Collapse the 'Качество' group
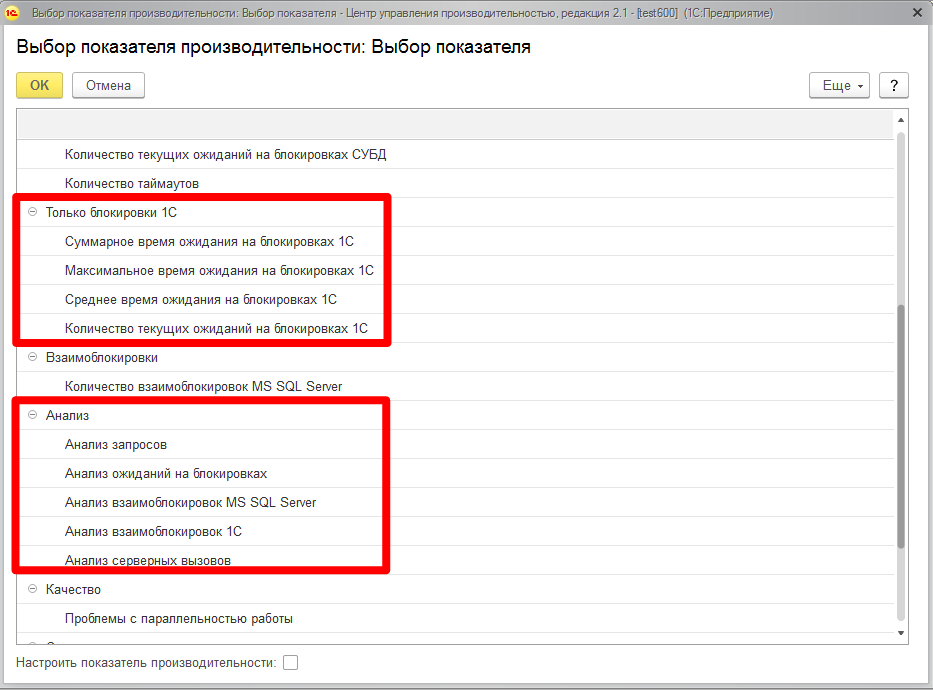This screenshot has height=690, width=933. 33,590
